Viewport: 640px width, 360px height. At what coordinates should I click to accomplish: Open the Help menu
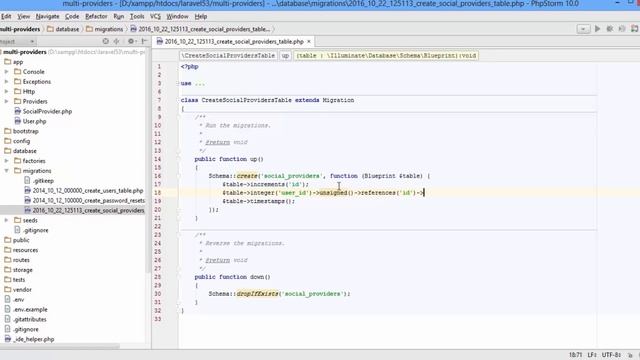coord(200,16)
